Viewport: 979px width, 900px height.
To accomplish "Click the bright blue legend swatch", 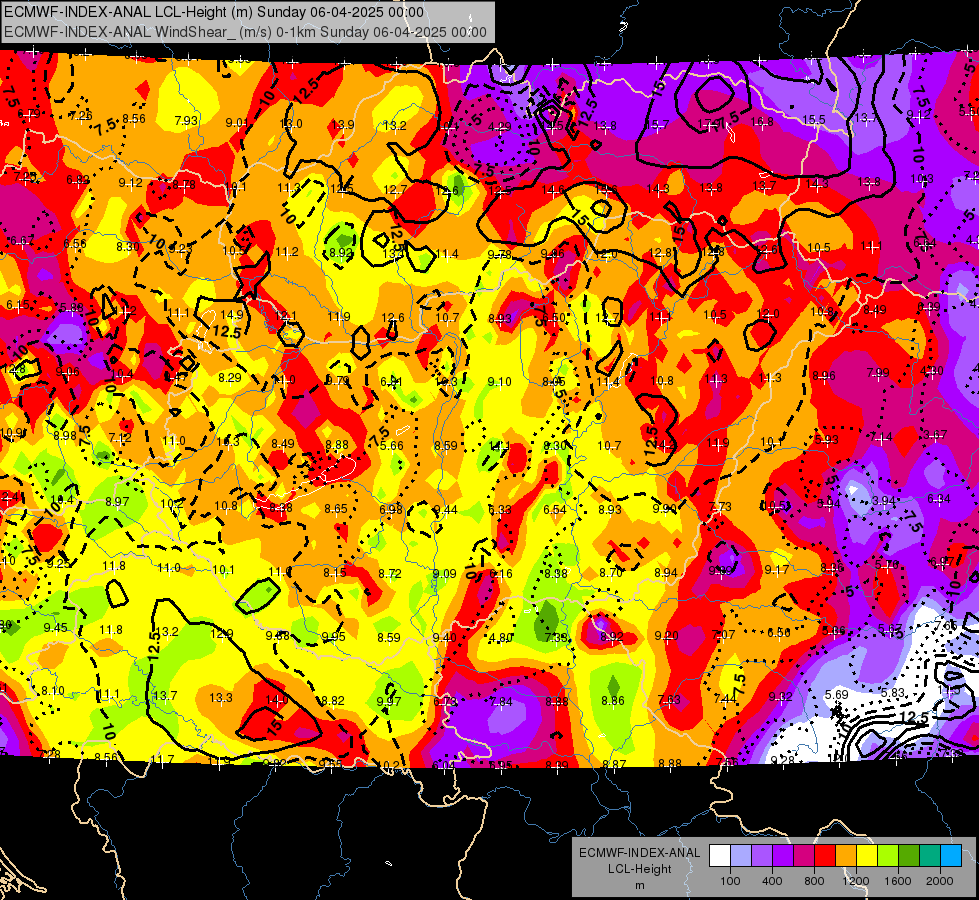I will pos(951,856).
